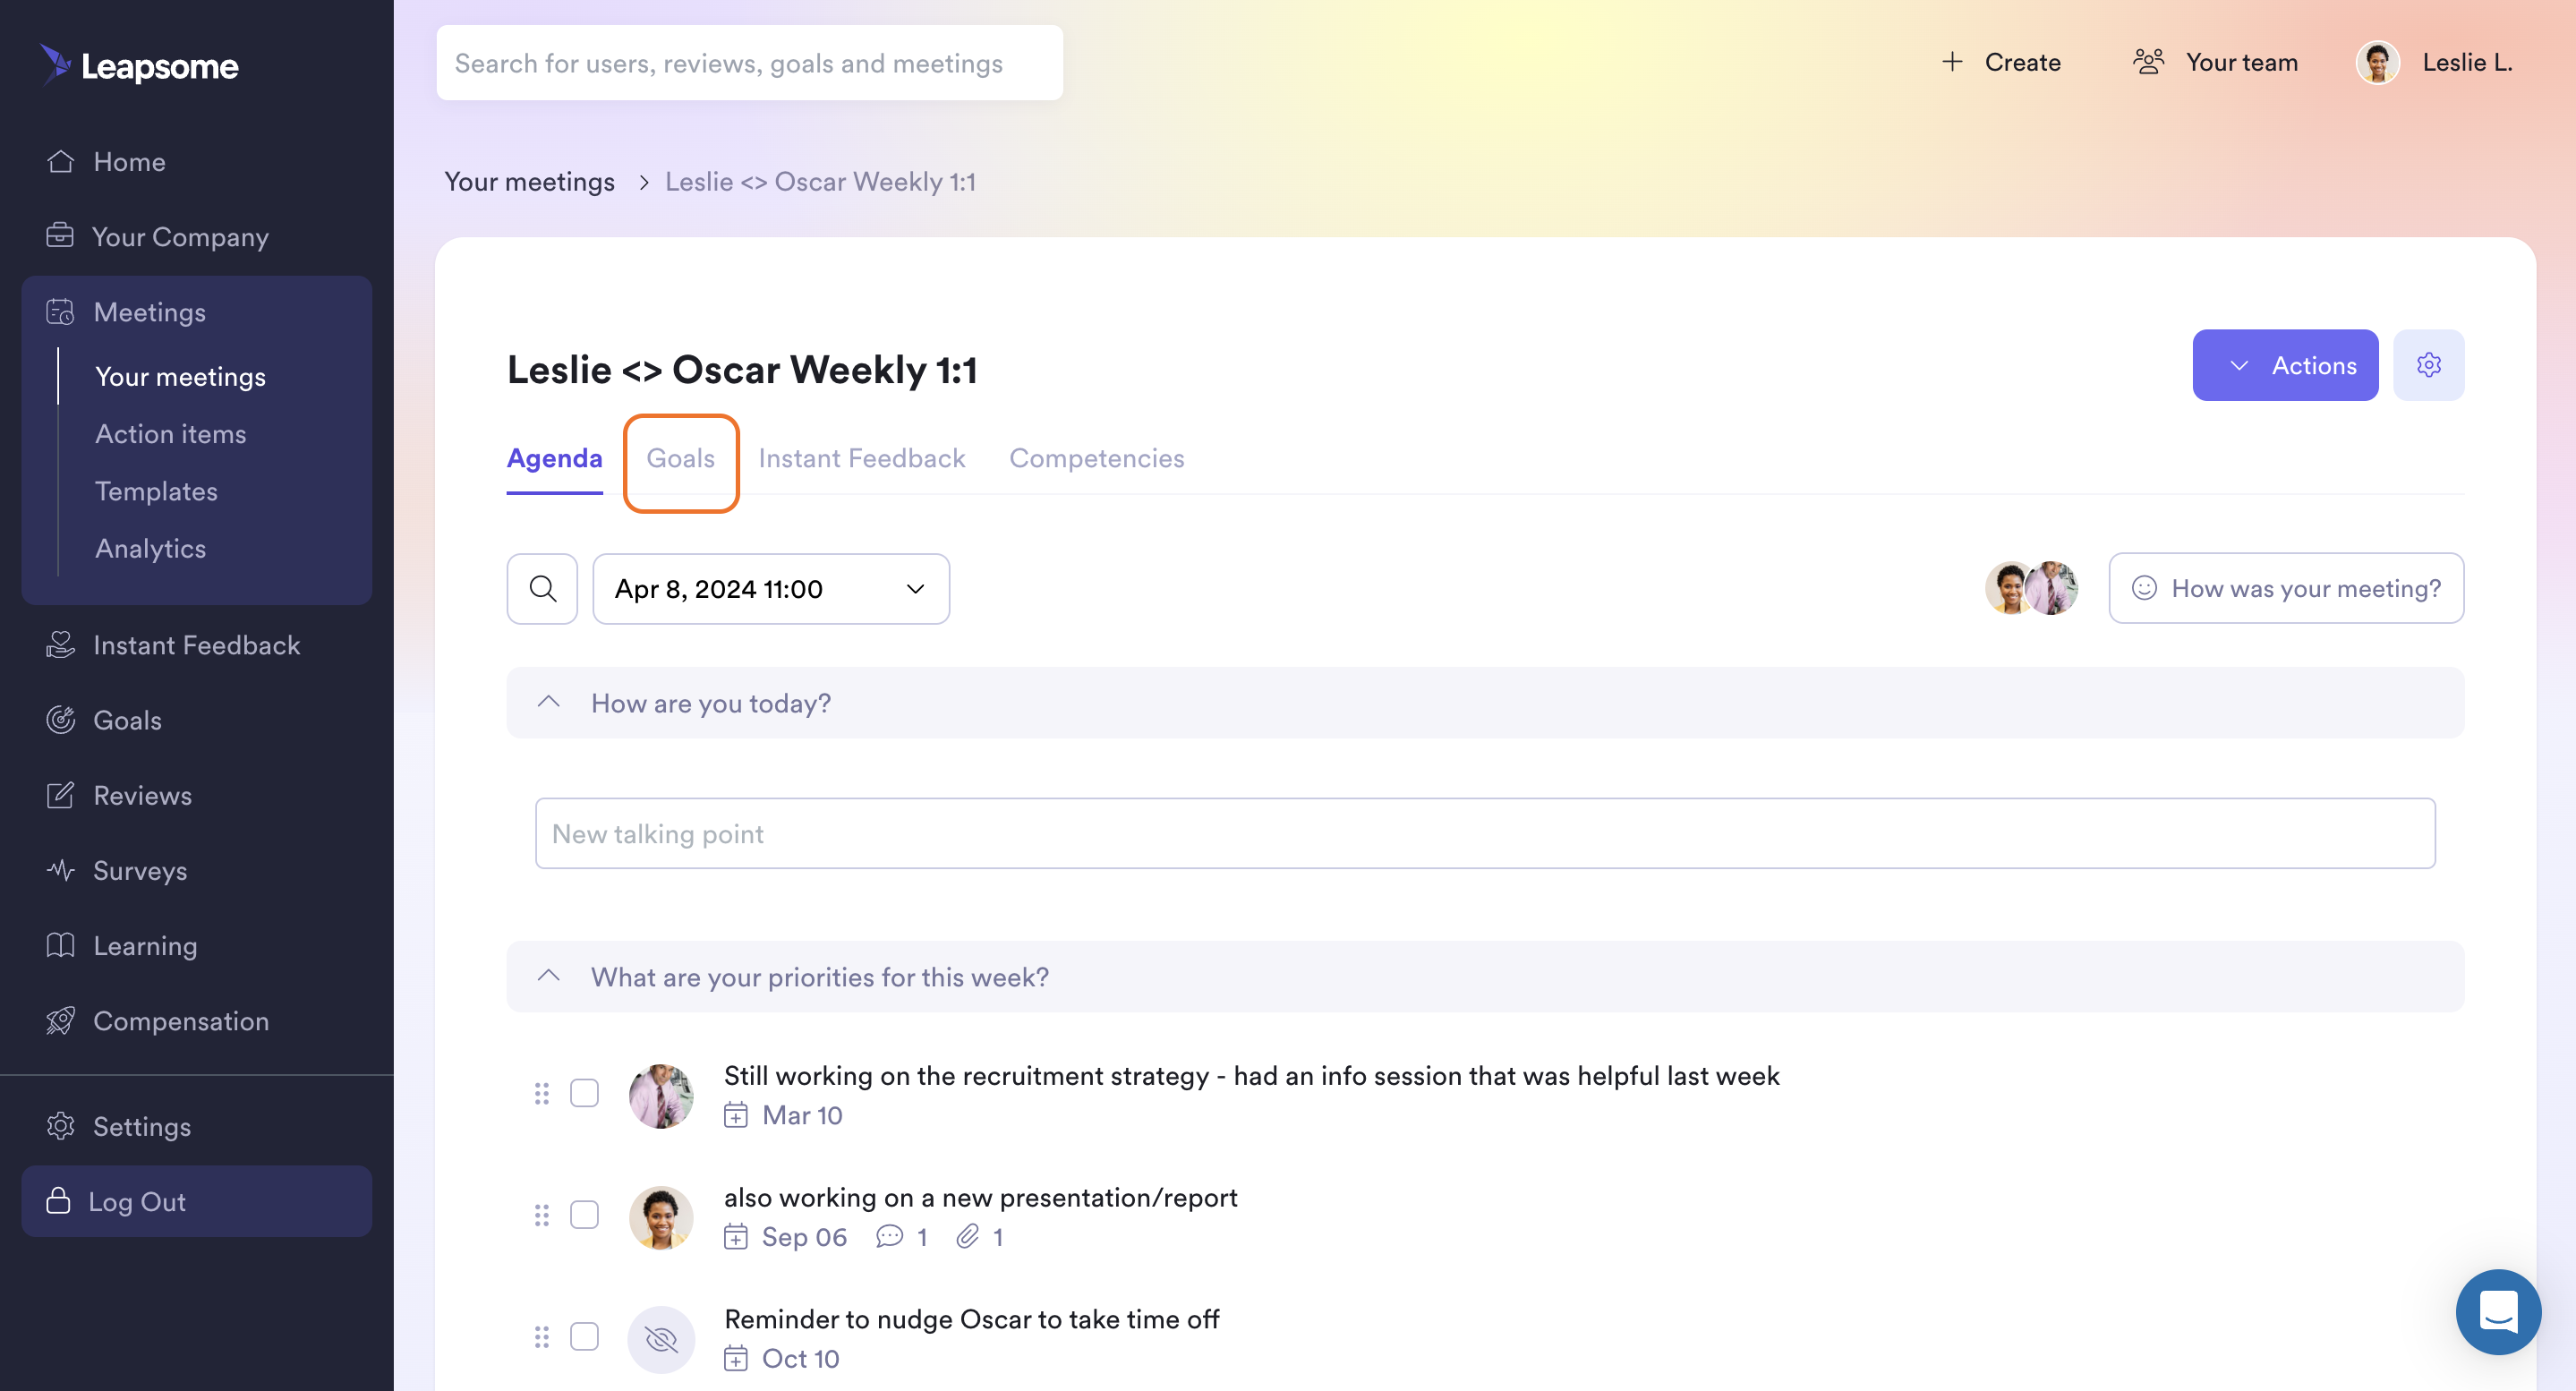Click the Oct 10 calendar icon
2576x1391 pixels.
pos(735,1359)
